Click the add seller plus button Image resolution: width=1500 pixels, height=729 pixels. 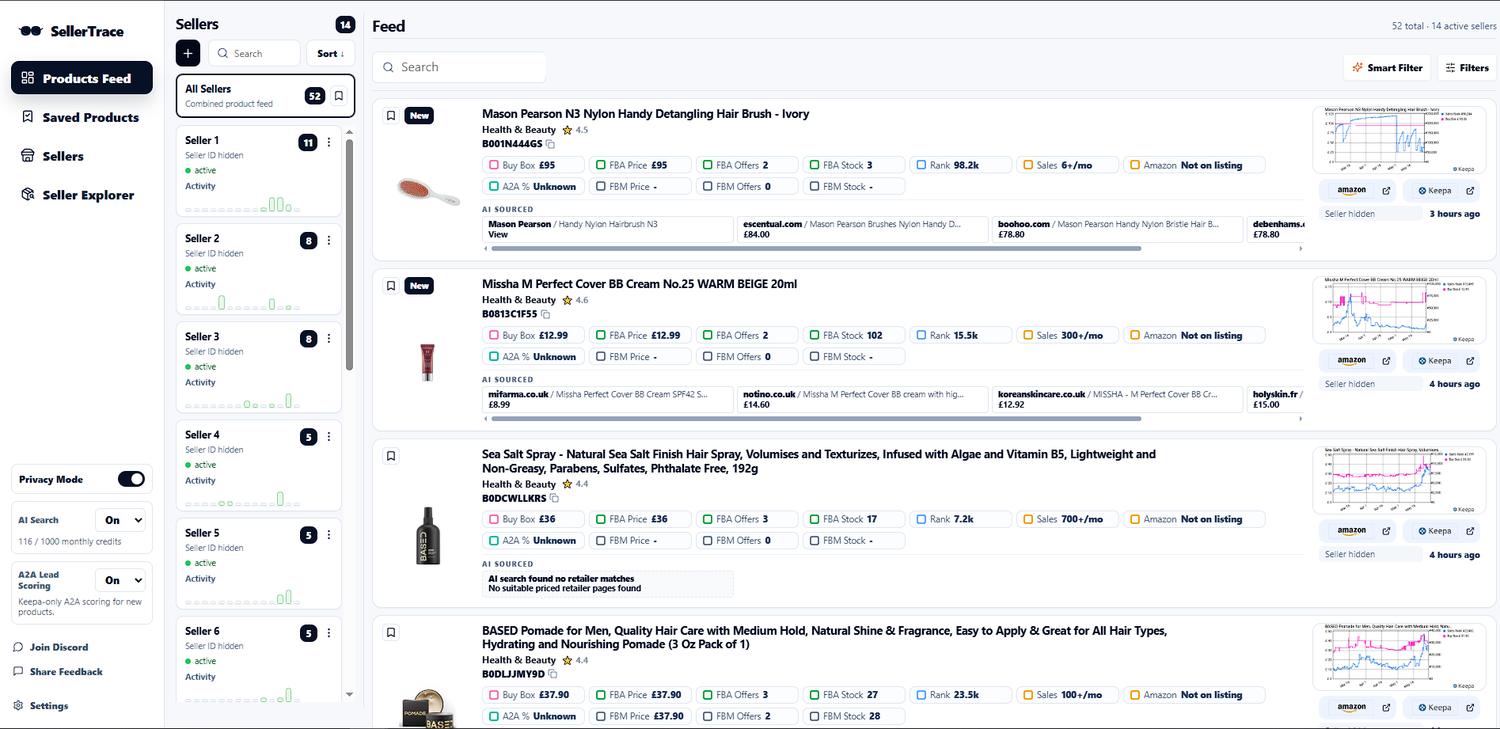(188, 53)
